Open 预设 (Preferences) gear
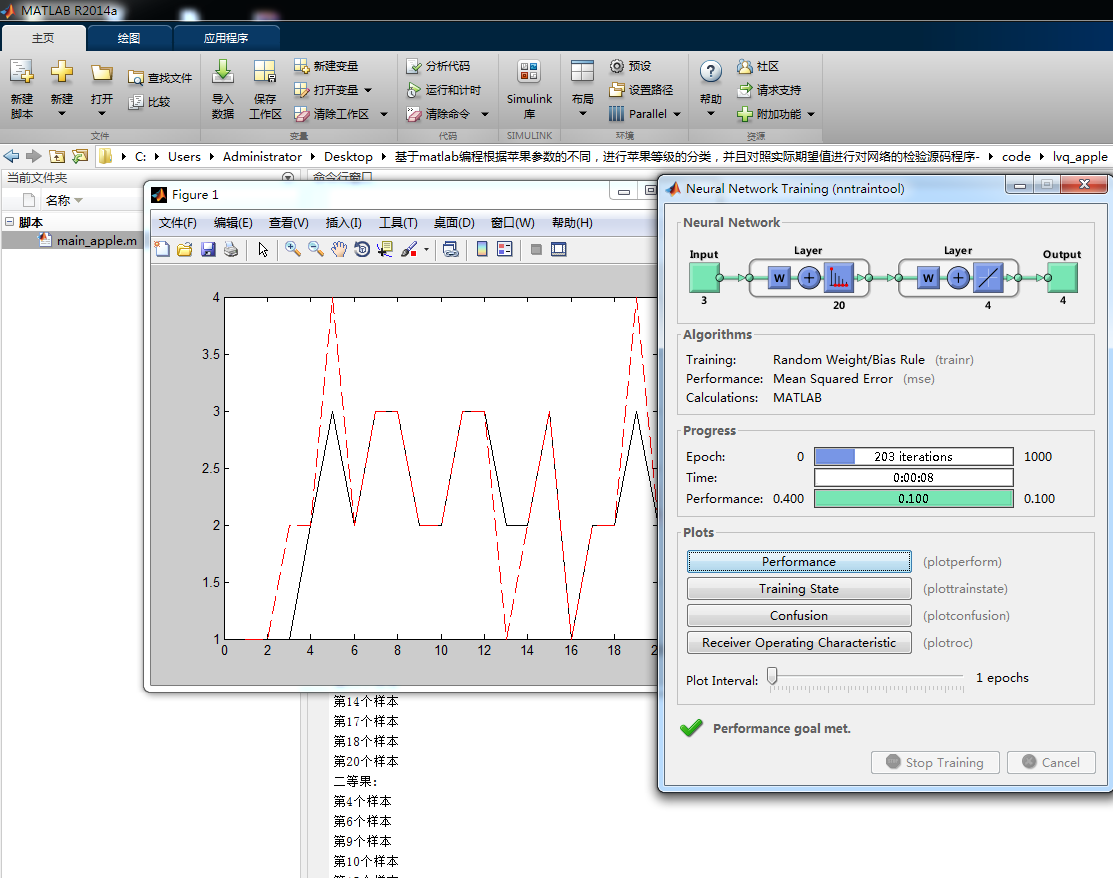Viewport: 1113px width, 878px height. pyautogui.click(x=630, y=66)
